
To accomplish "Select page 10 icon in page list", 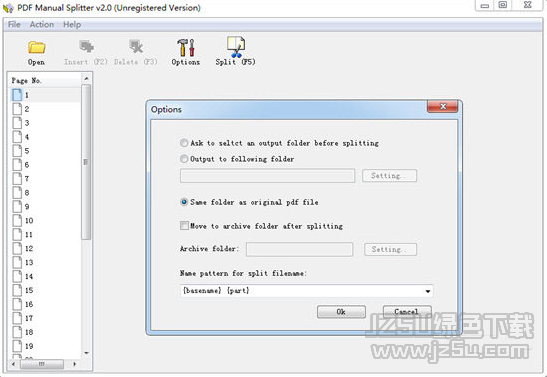I will tap(17, 220).
